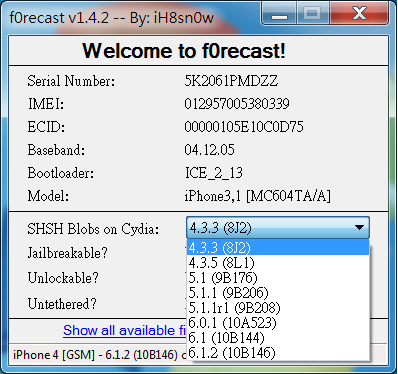Viewport: 398px width, 374px height.
Task: Click the Serial Number: label
Action: (71, 81)
